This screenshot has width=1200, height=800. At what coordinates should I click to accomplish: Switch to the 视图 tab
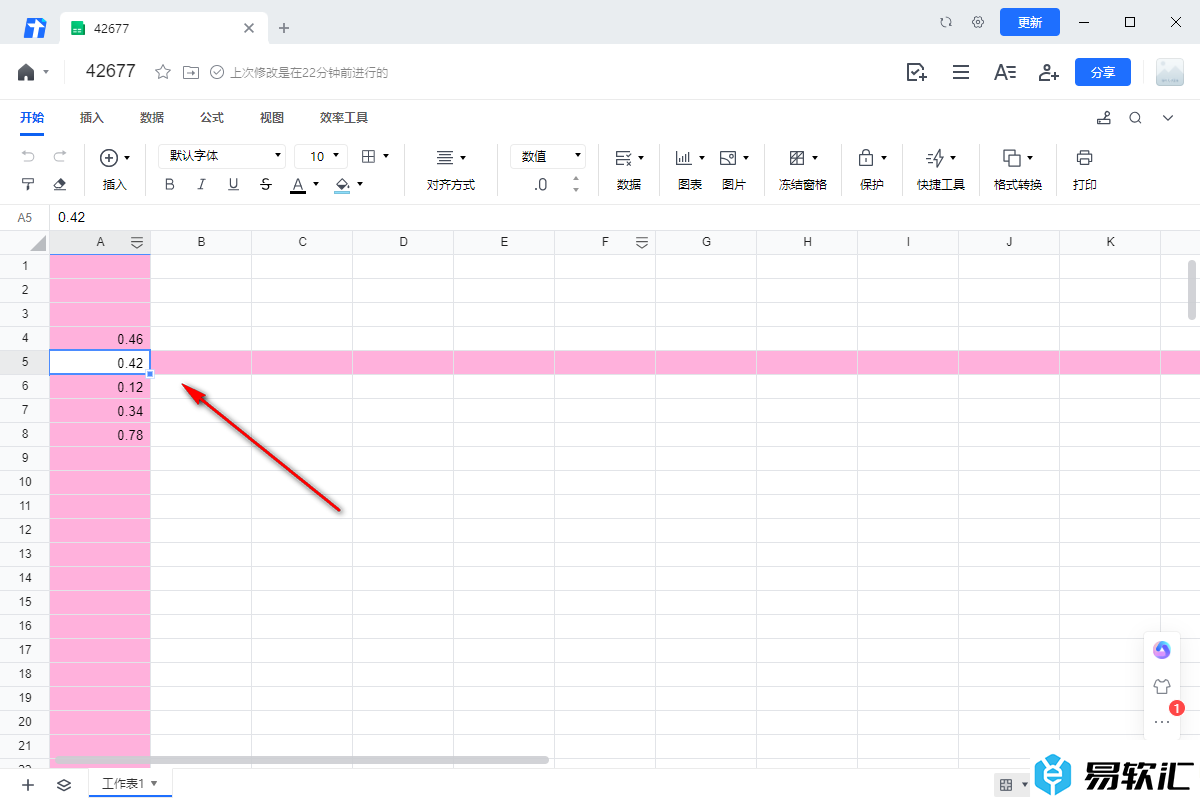(272, 117)
